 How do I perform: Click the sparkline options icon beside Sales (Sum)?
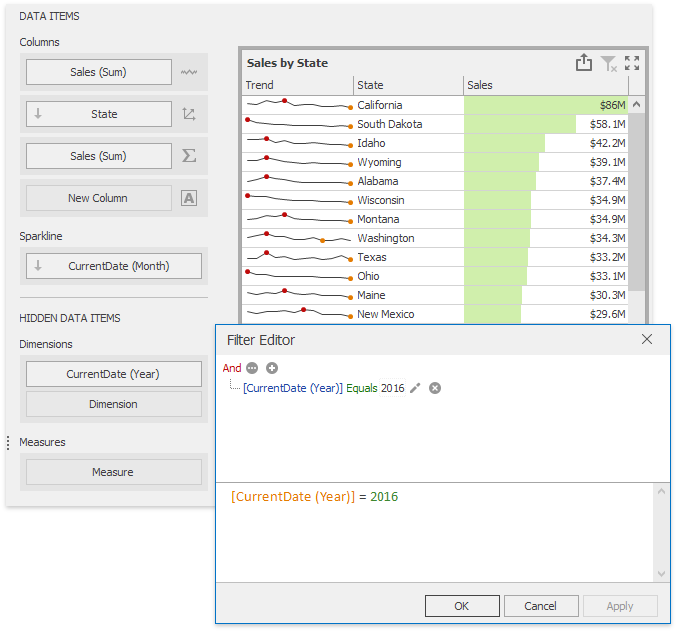[x=189, y=72]
